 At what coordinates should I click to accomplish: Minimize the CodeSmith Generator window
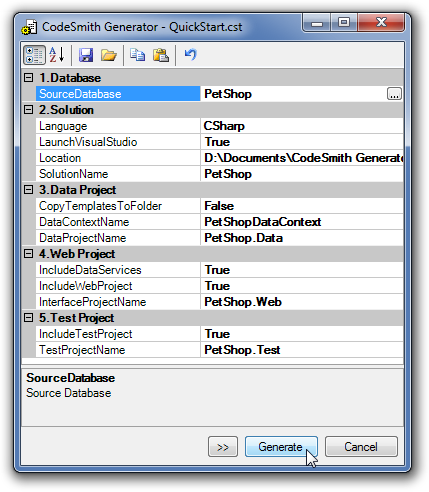tap(317, 23)
